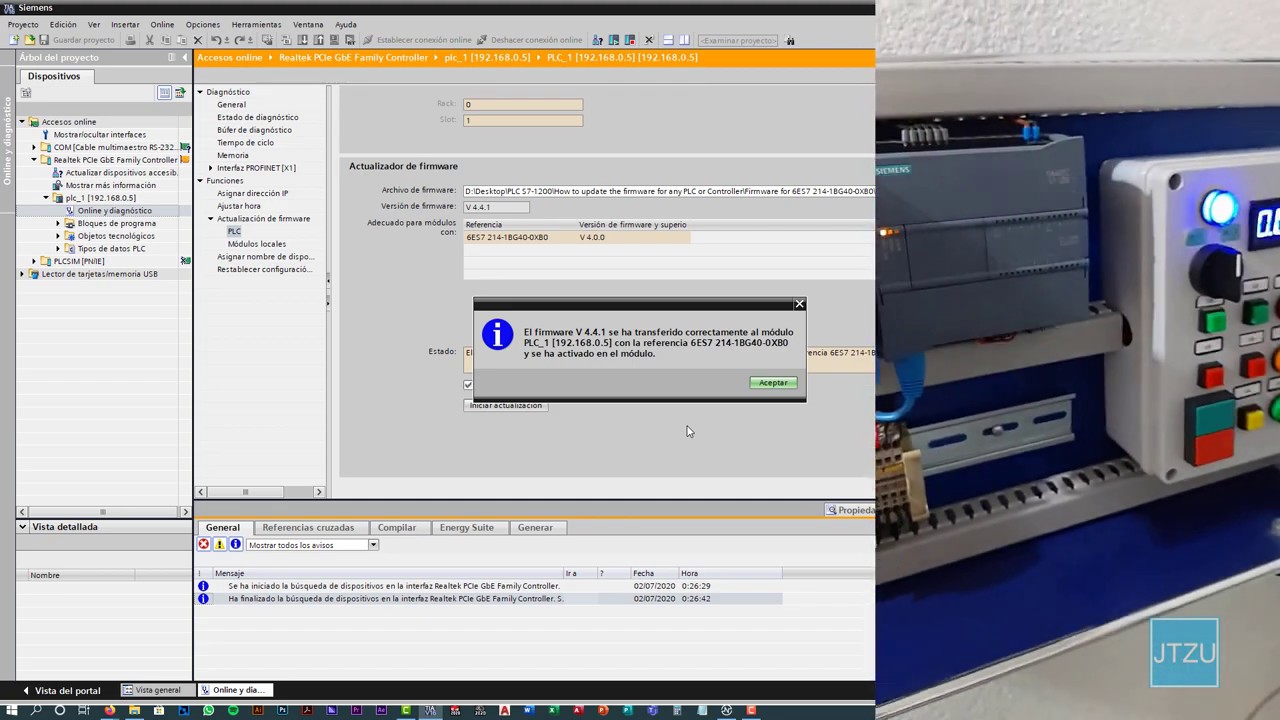Image resolution: width=1280 pixels, height=720 pixels.
Task: Click Aceptar in the firmware dialog
Action: click(773, 383)
